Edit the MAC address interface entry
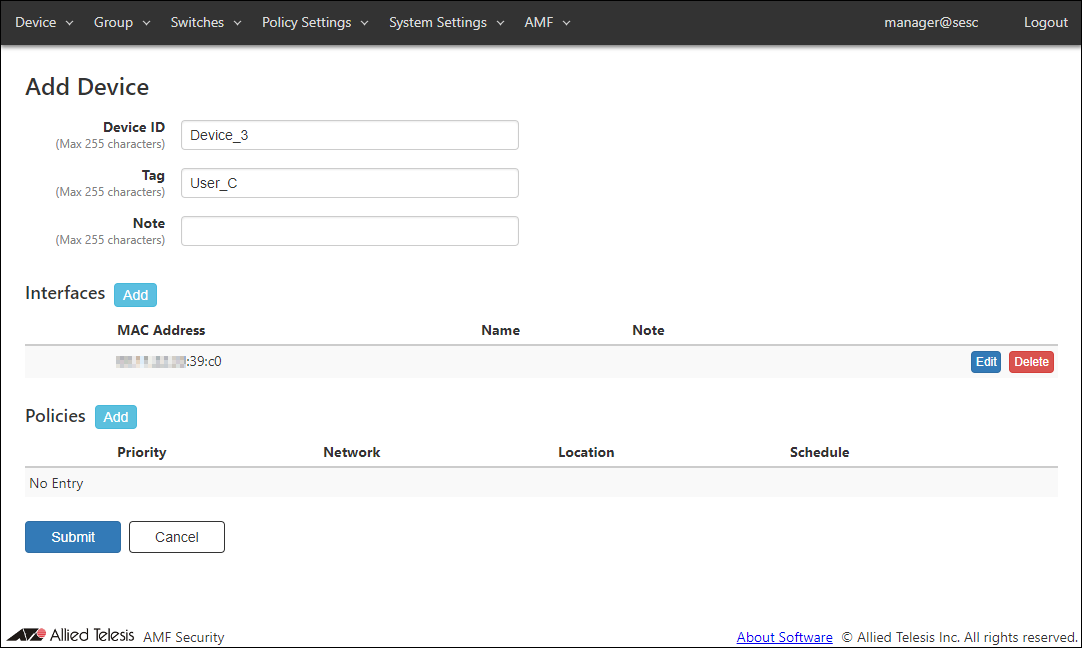 click(x=985, y=362)
